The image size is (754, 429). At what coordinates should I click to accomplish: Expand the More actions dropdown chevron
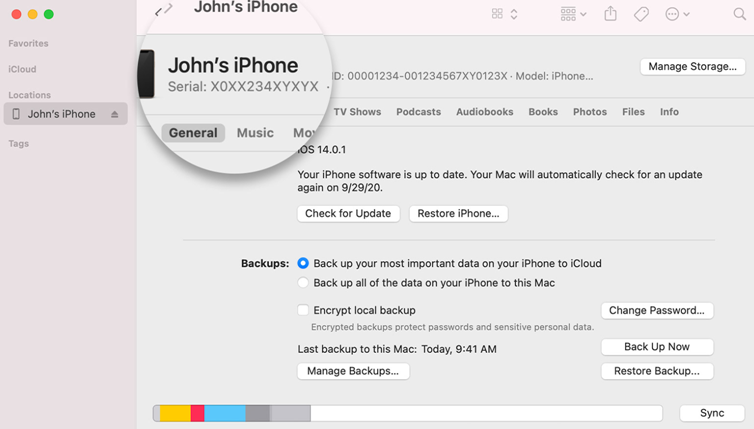tap(686, 14)
